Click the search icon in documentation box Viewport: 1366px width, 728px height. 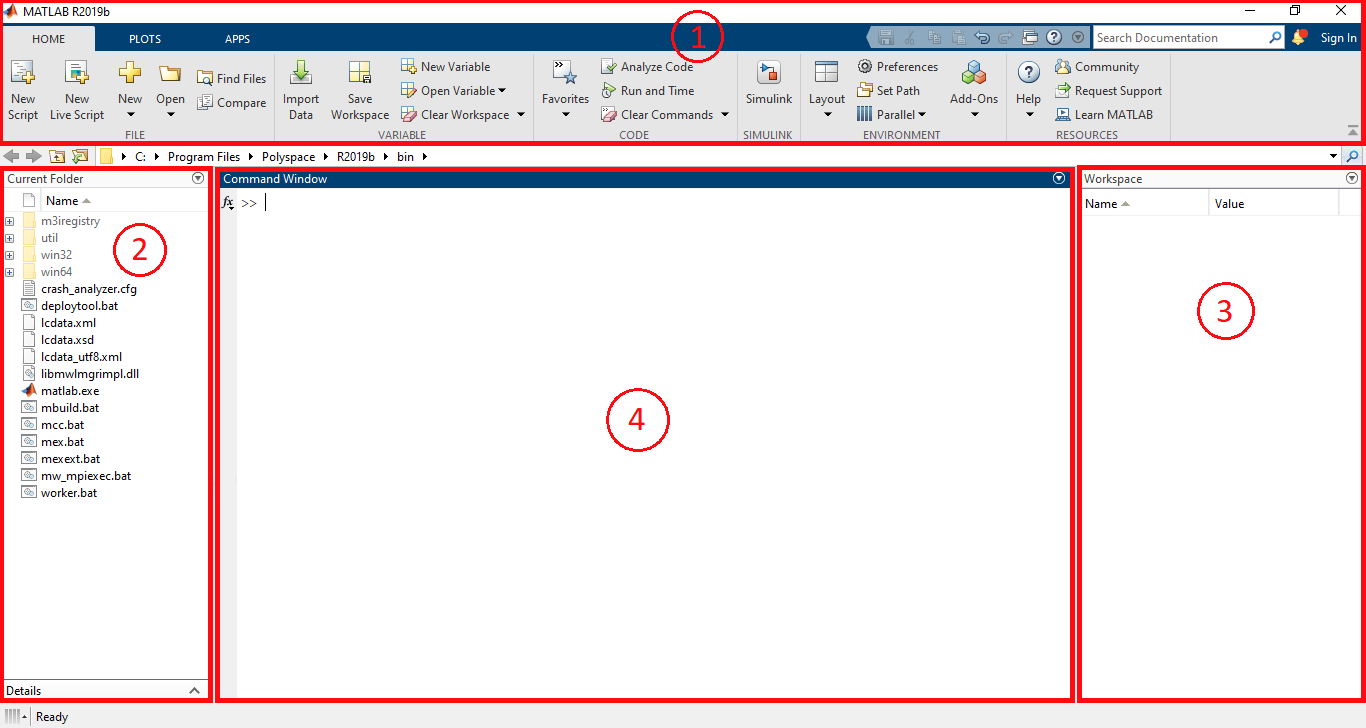[1276, 37]
